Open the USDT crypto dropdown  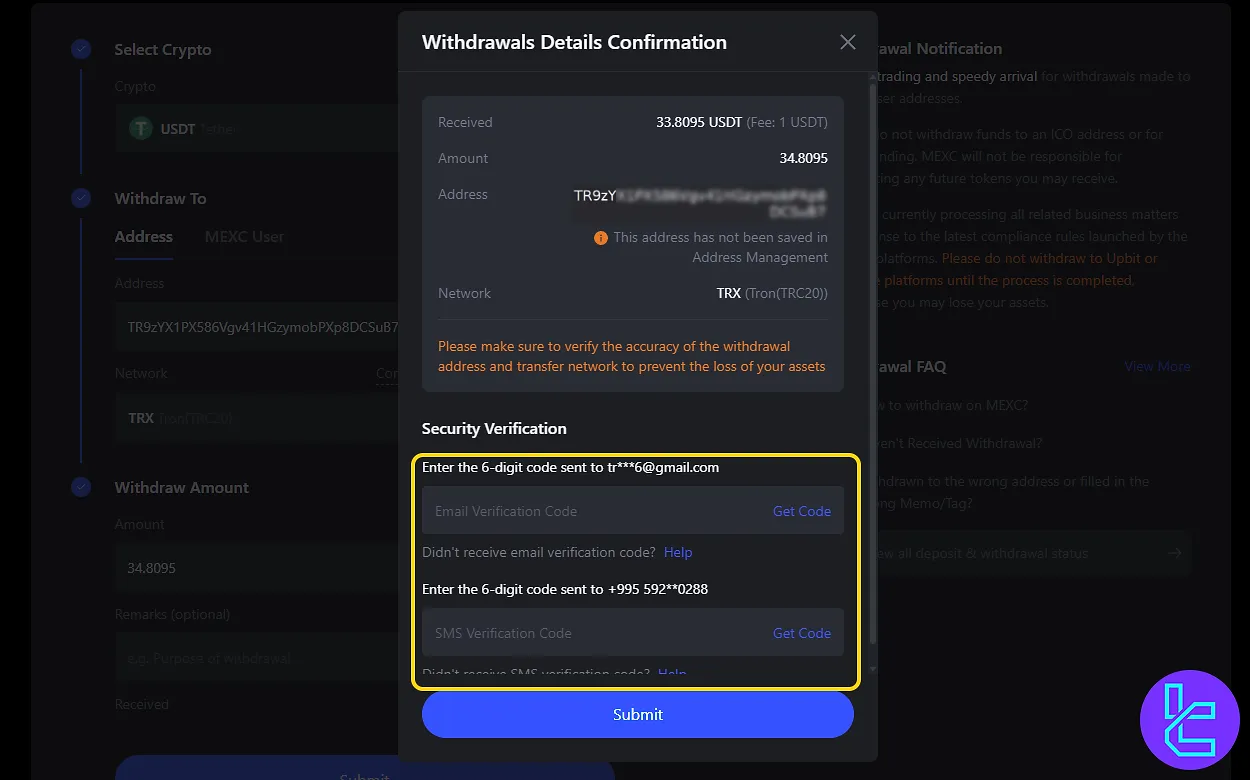coord(257,129)
